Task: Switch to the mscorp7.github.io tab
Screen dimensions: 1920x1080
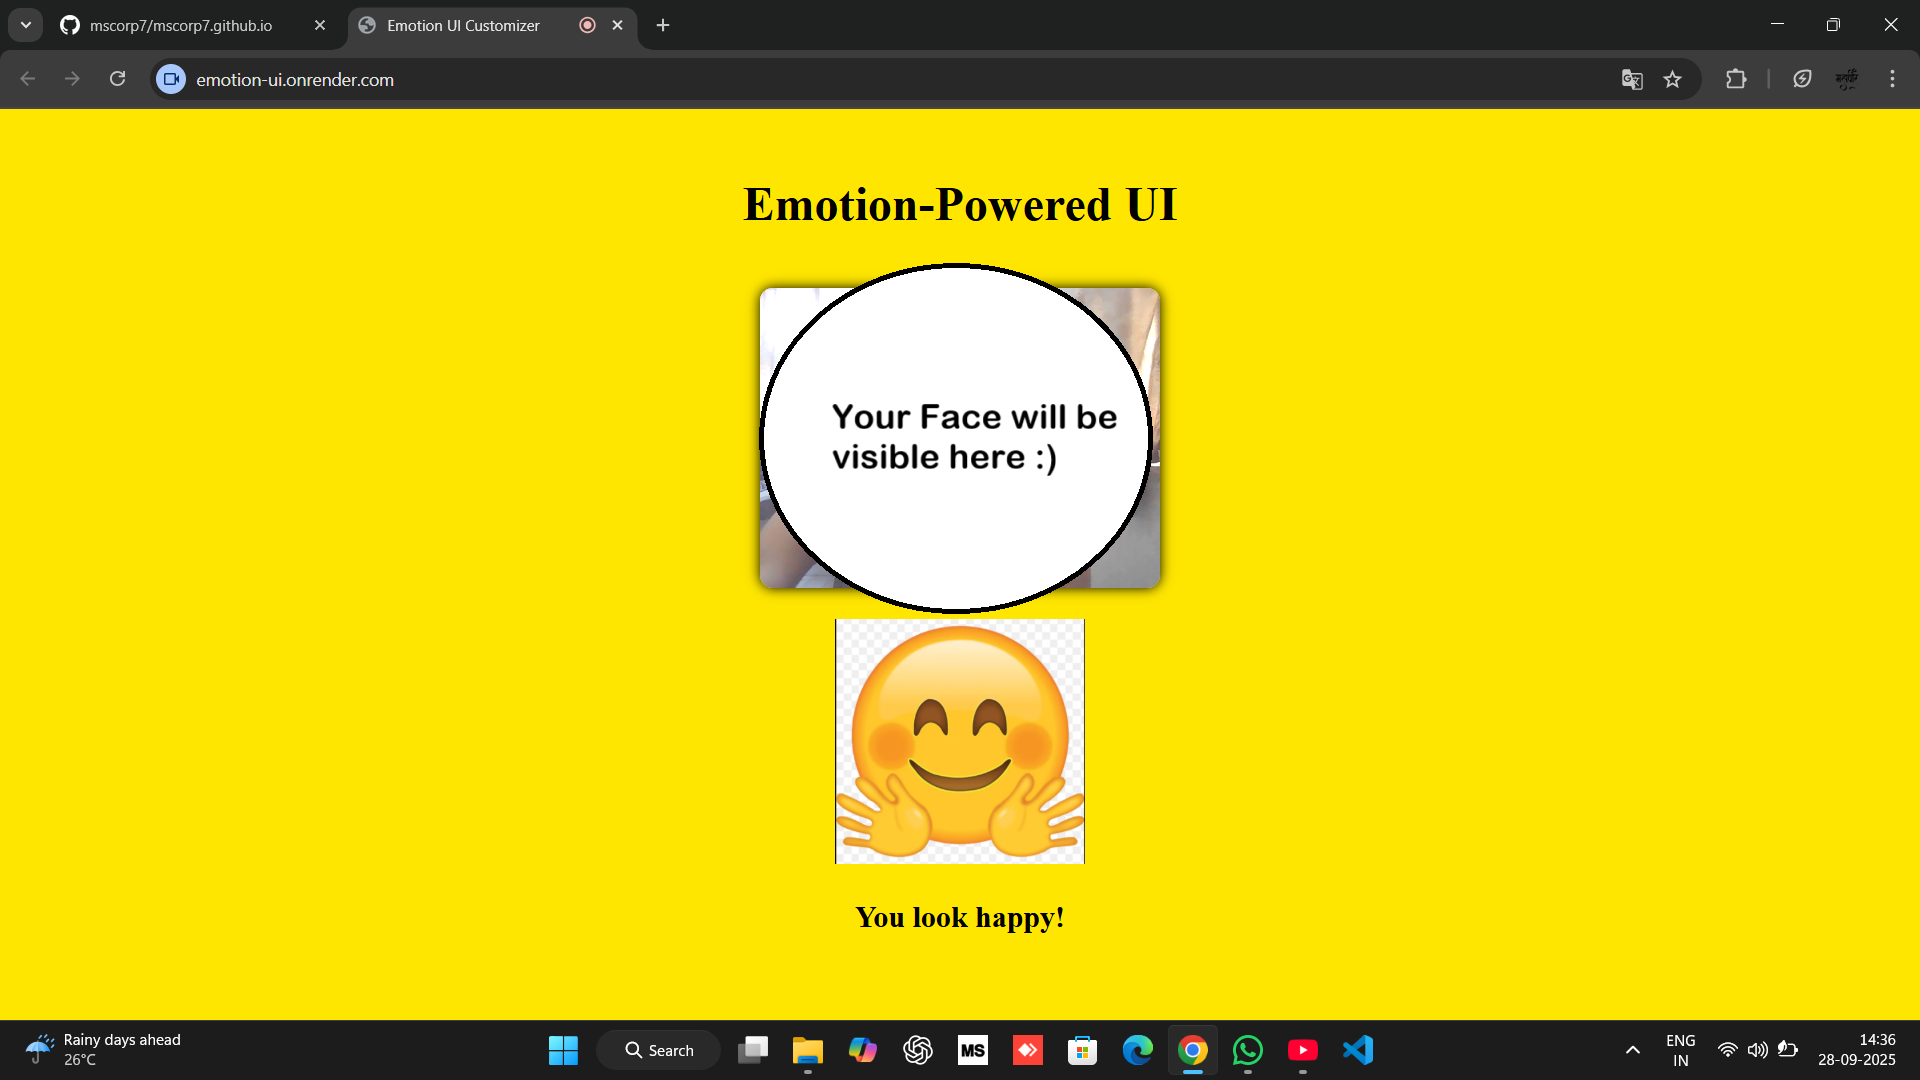Action: 180,25
